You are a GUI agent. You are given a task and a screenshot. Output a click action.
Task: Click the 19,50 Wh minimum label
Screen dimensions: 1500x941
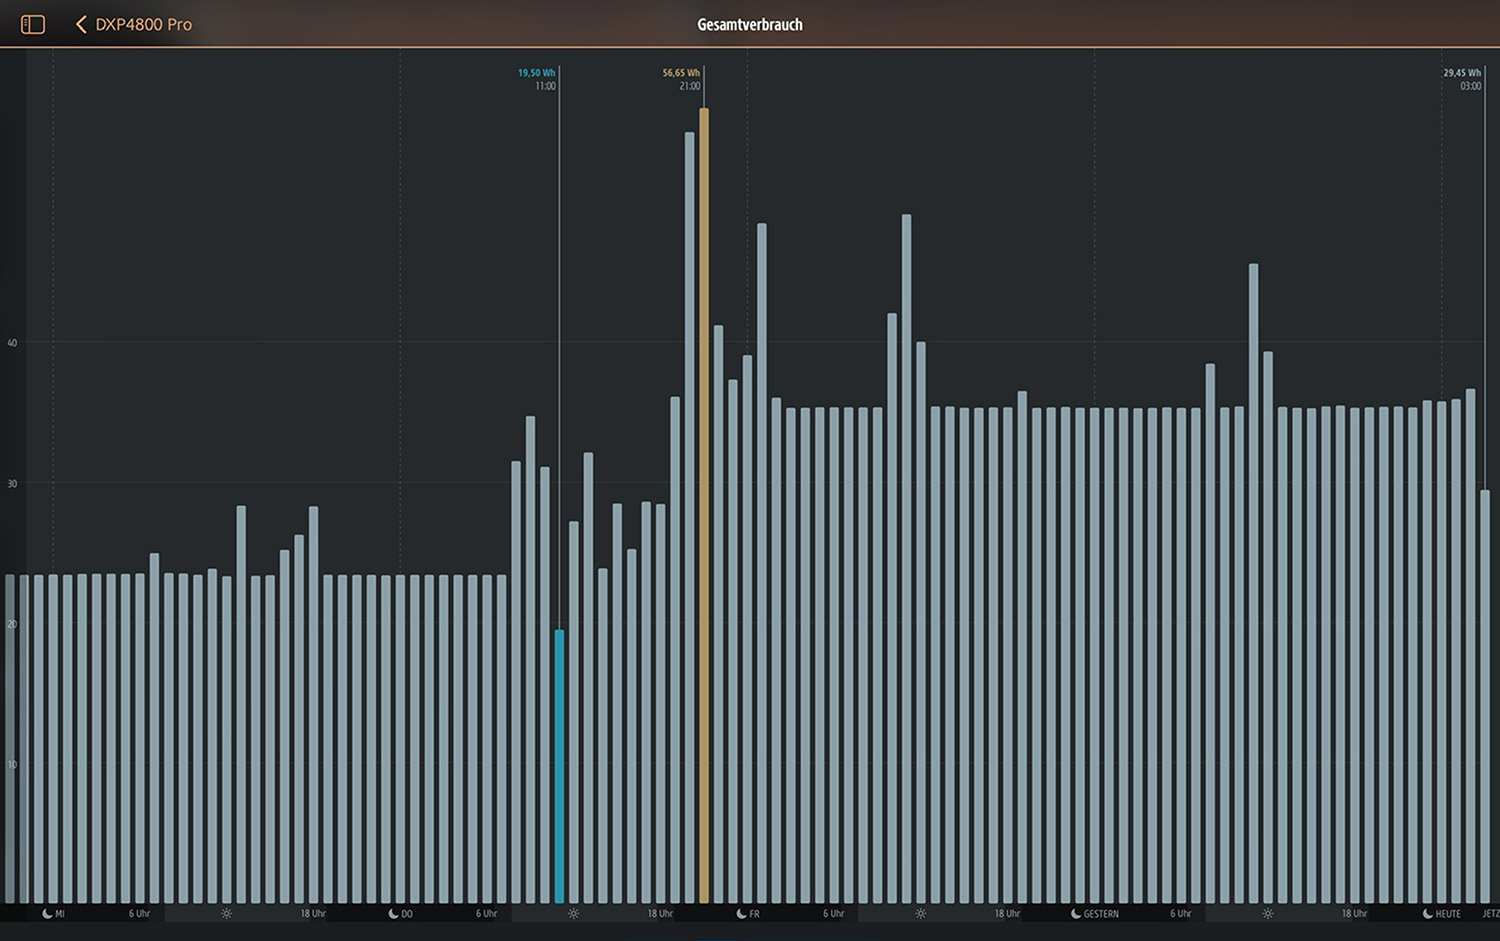click(536, 73)
